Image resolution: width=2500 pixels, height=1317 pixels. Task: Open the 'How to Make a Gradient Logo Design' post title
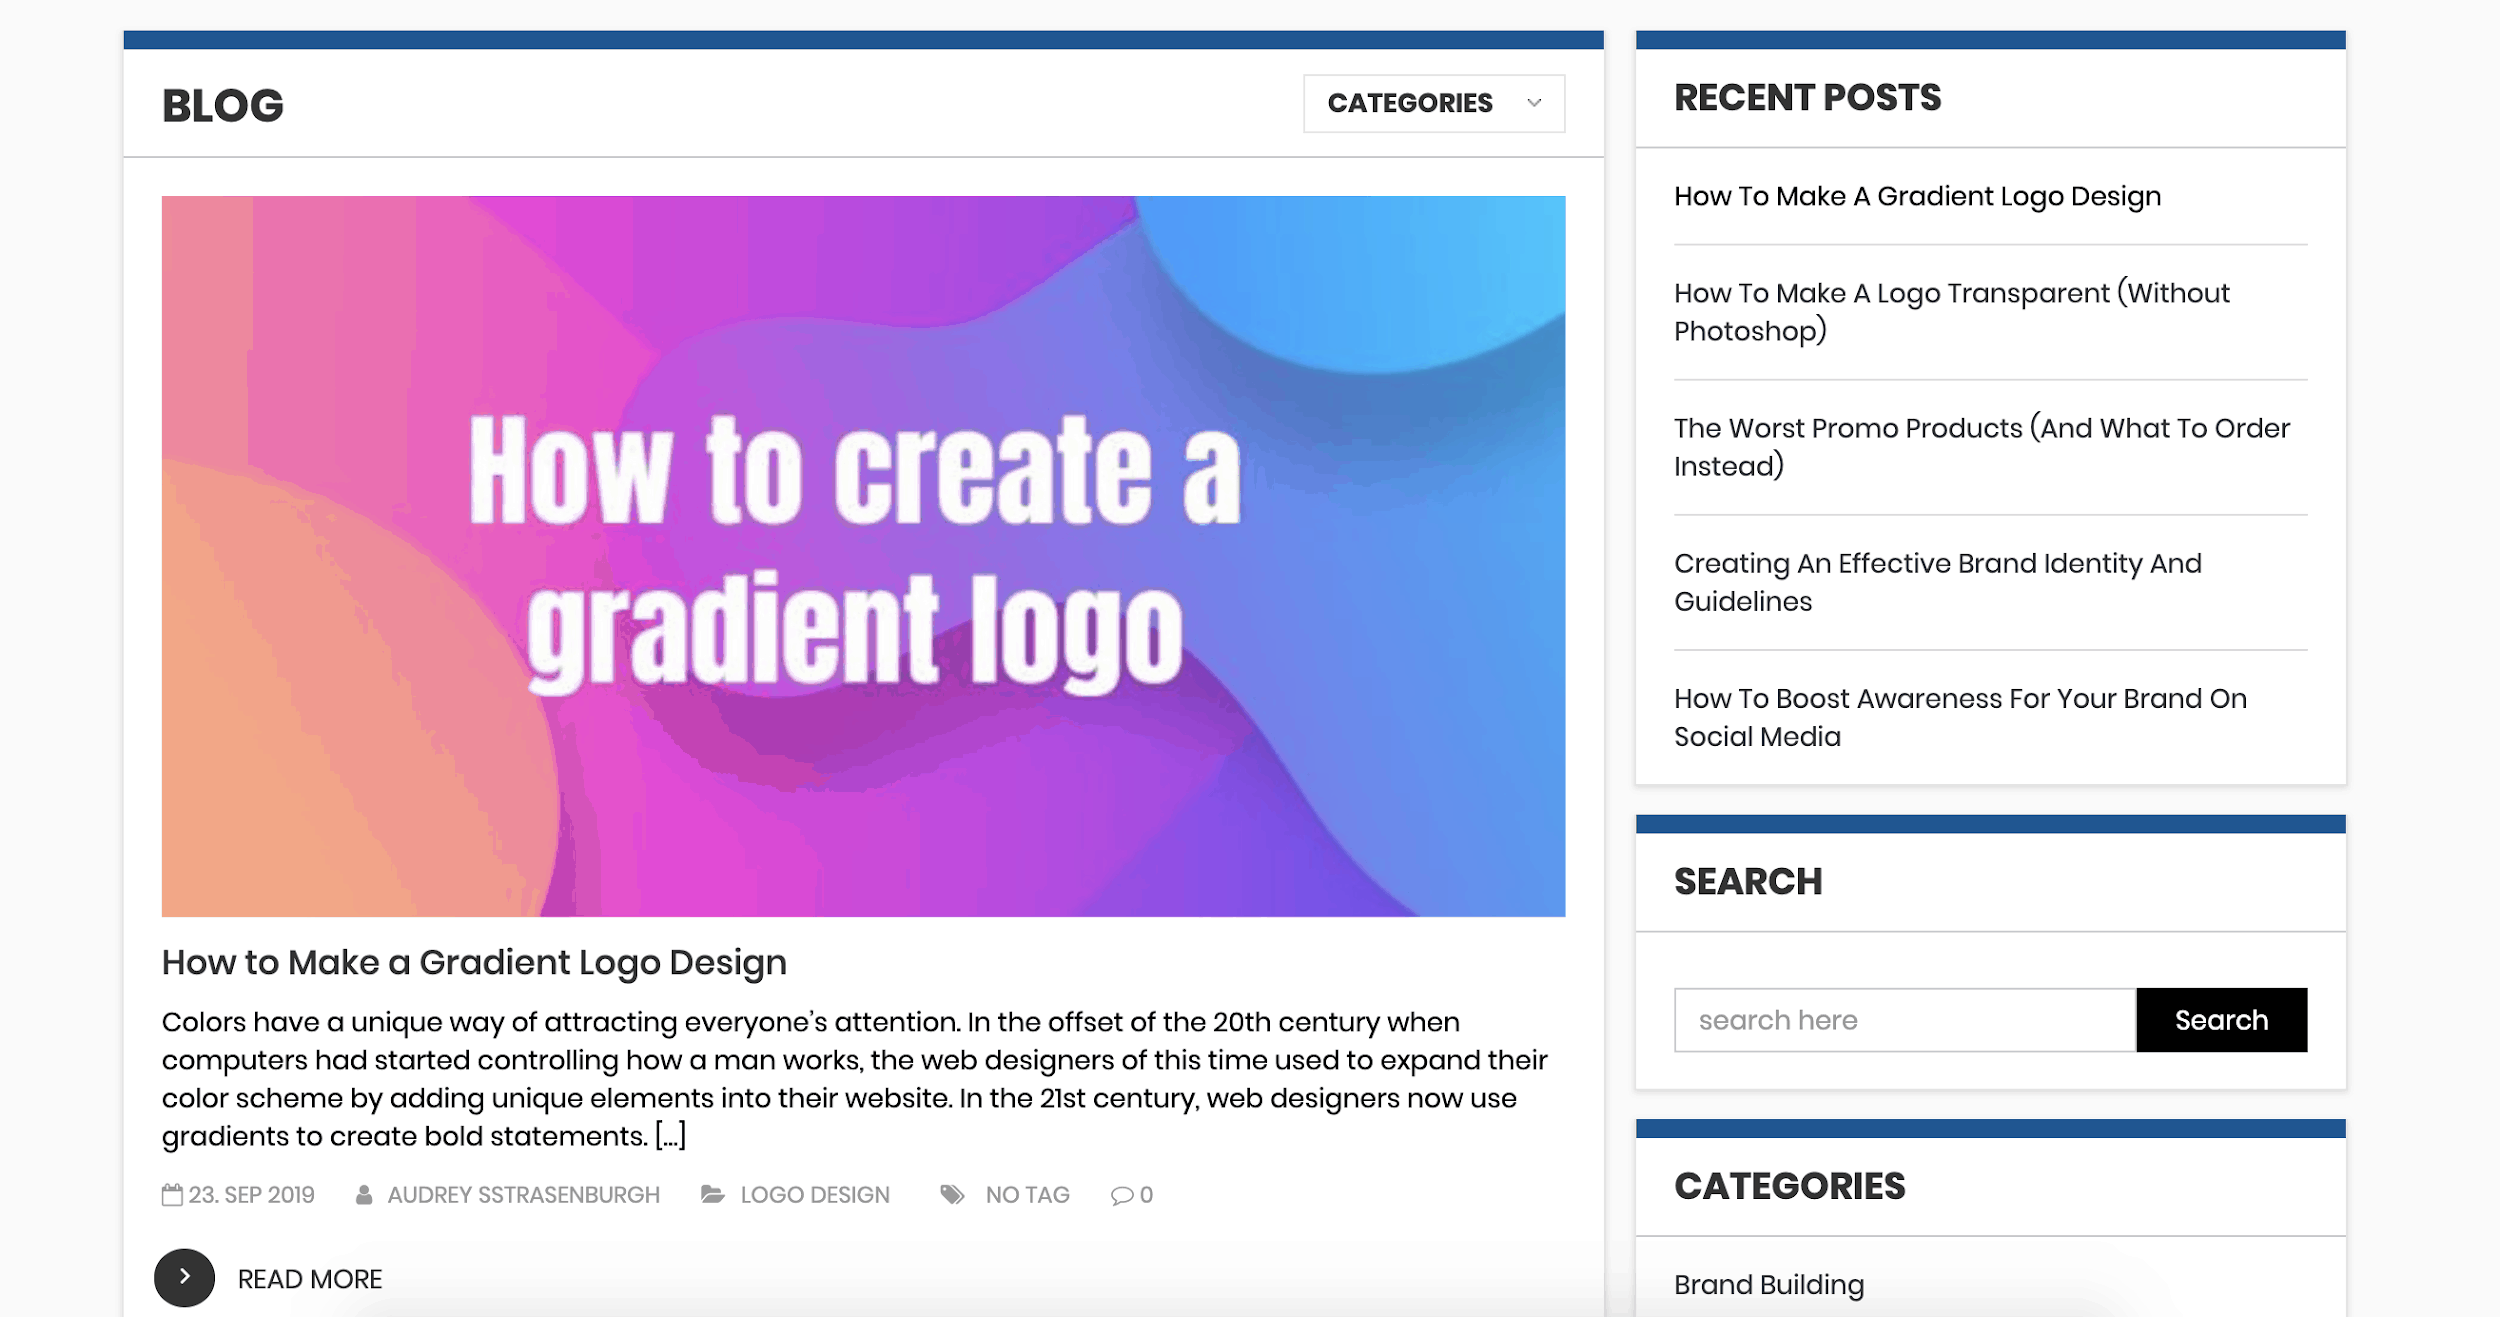(474, 962)
